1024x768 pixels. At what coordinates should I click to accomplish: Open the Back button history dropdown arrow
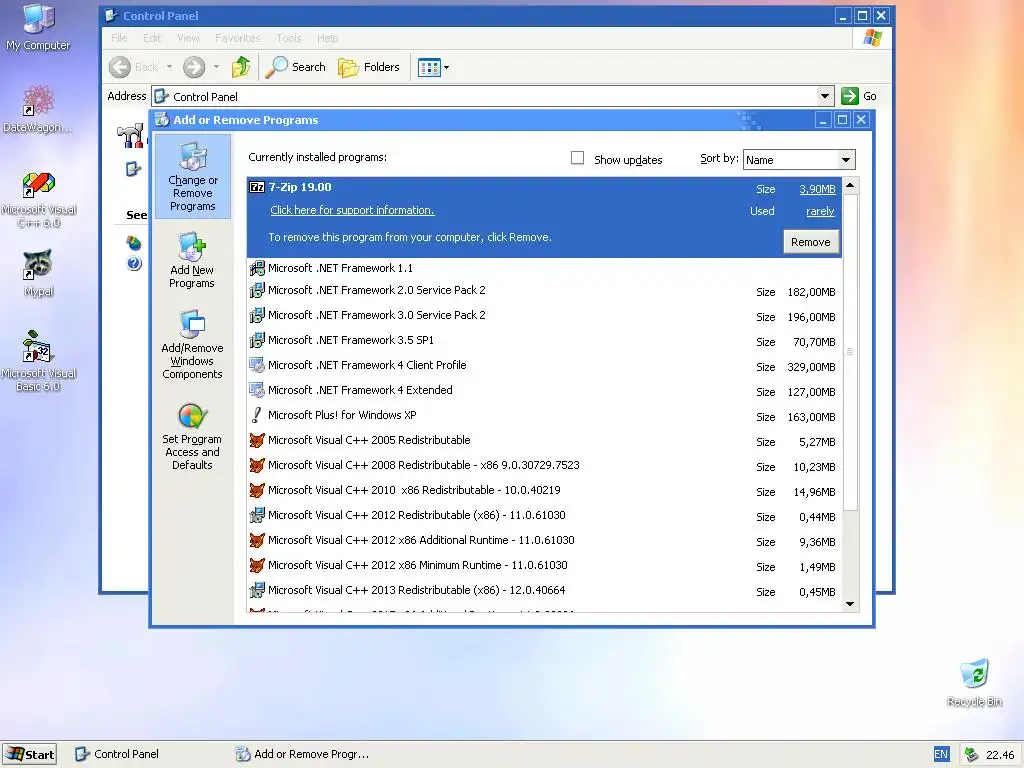[169, 67]
